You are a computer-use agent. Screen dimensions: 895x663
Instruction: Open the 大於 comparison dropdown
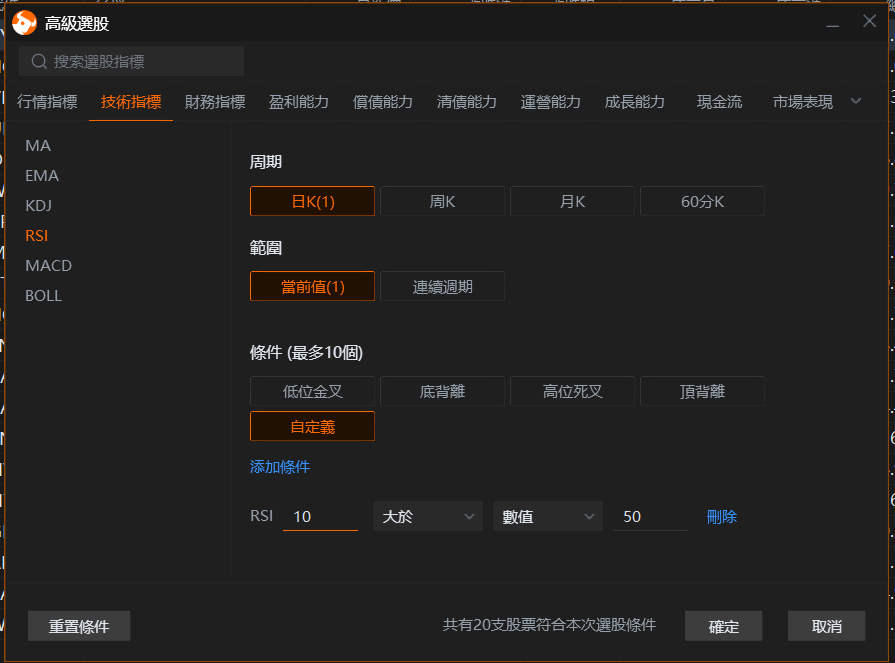coord(427,517)
